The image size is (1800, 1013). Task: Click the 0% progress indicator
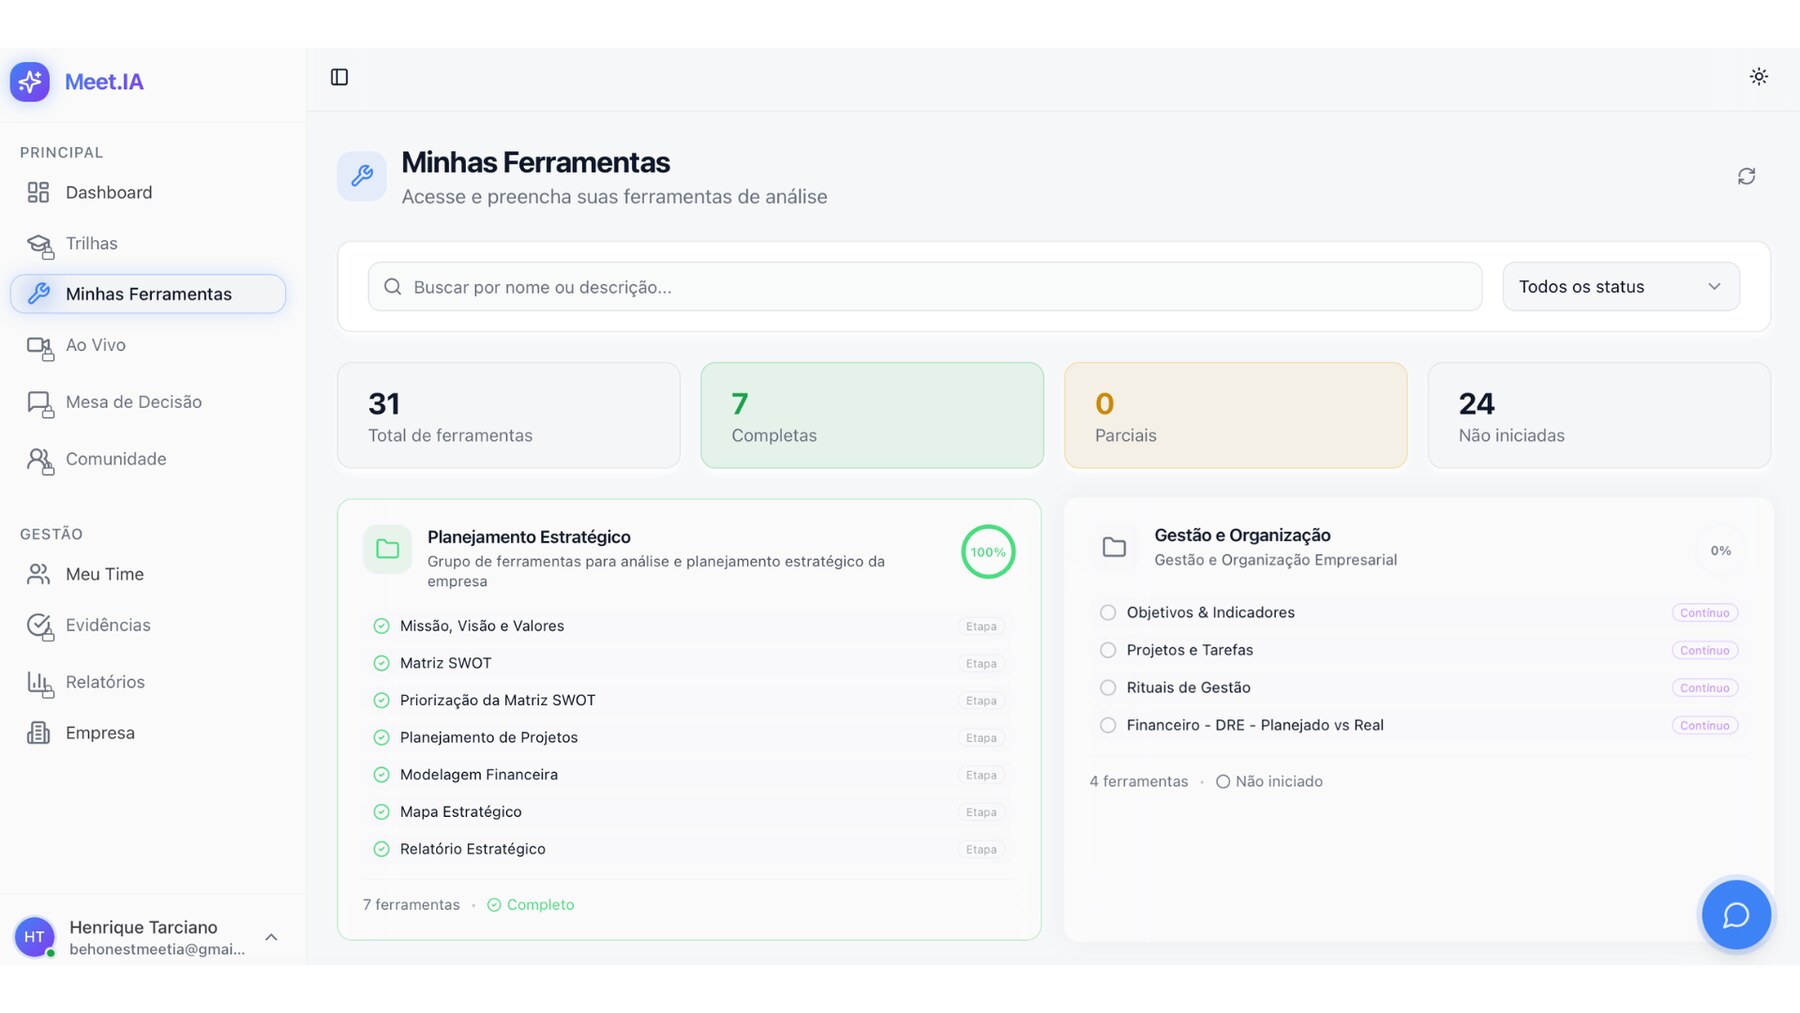(1720, 551)
